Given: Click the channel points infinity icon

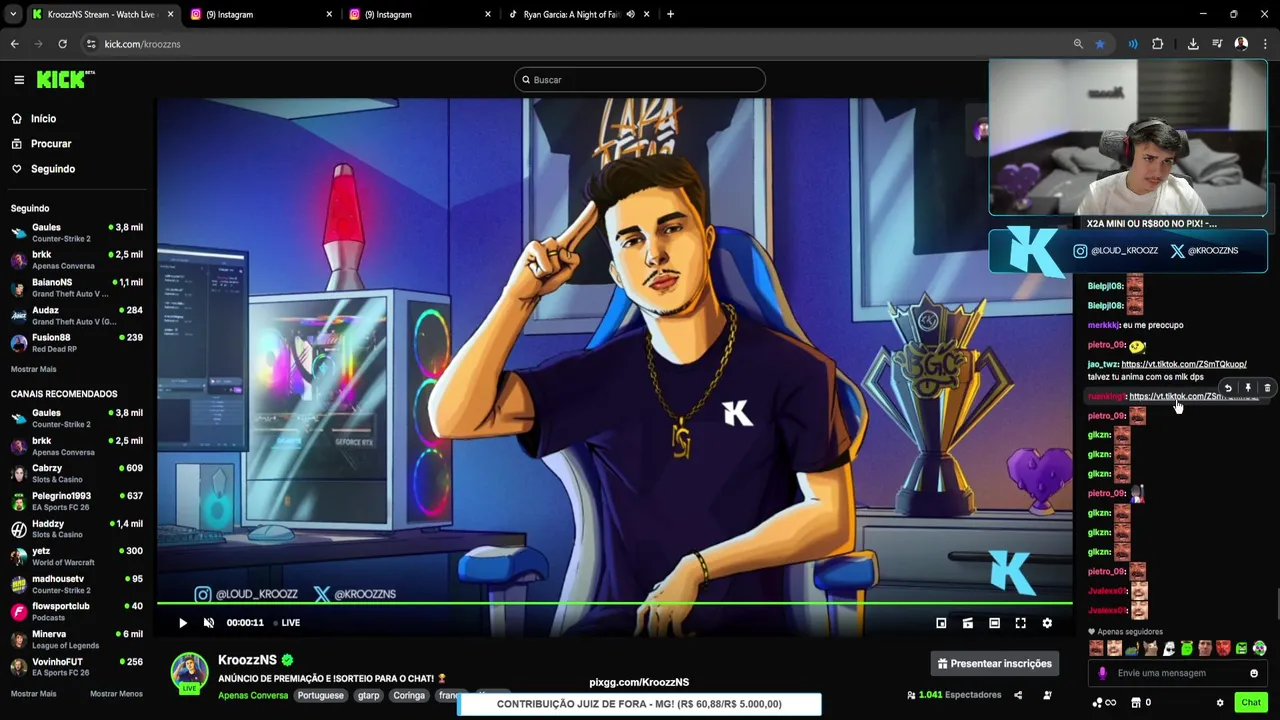Looking at the screenshot, I should [1104, 703].
